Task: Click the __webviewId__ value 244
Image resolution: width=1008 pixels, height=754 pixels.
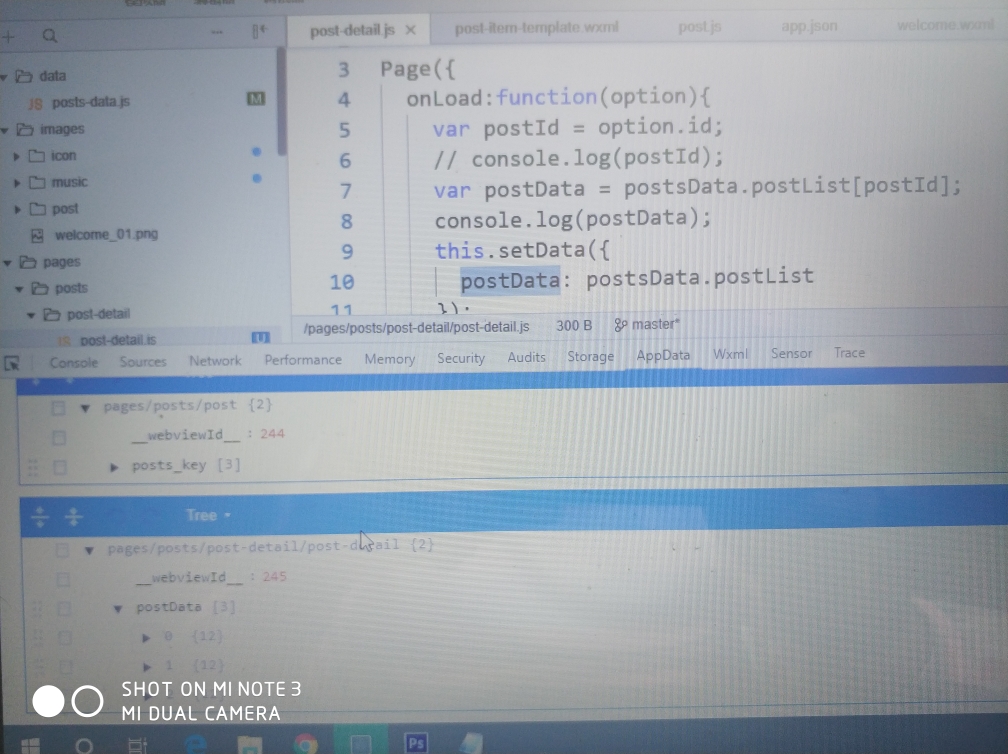Action: pyautogui.click(x=272, y=434)
